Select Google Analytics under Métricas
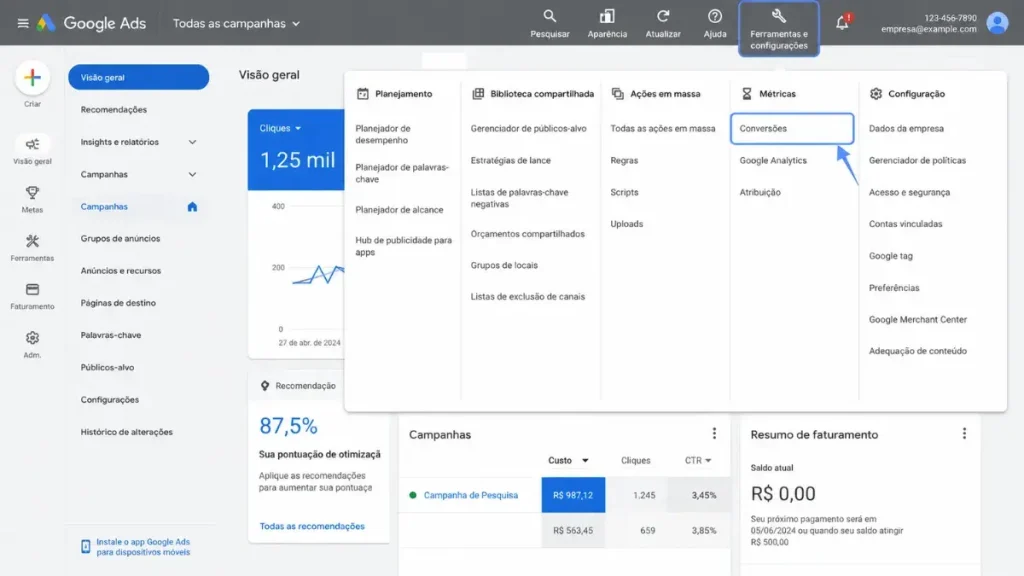 click(x=773, y=161)
